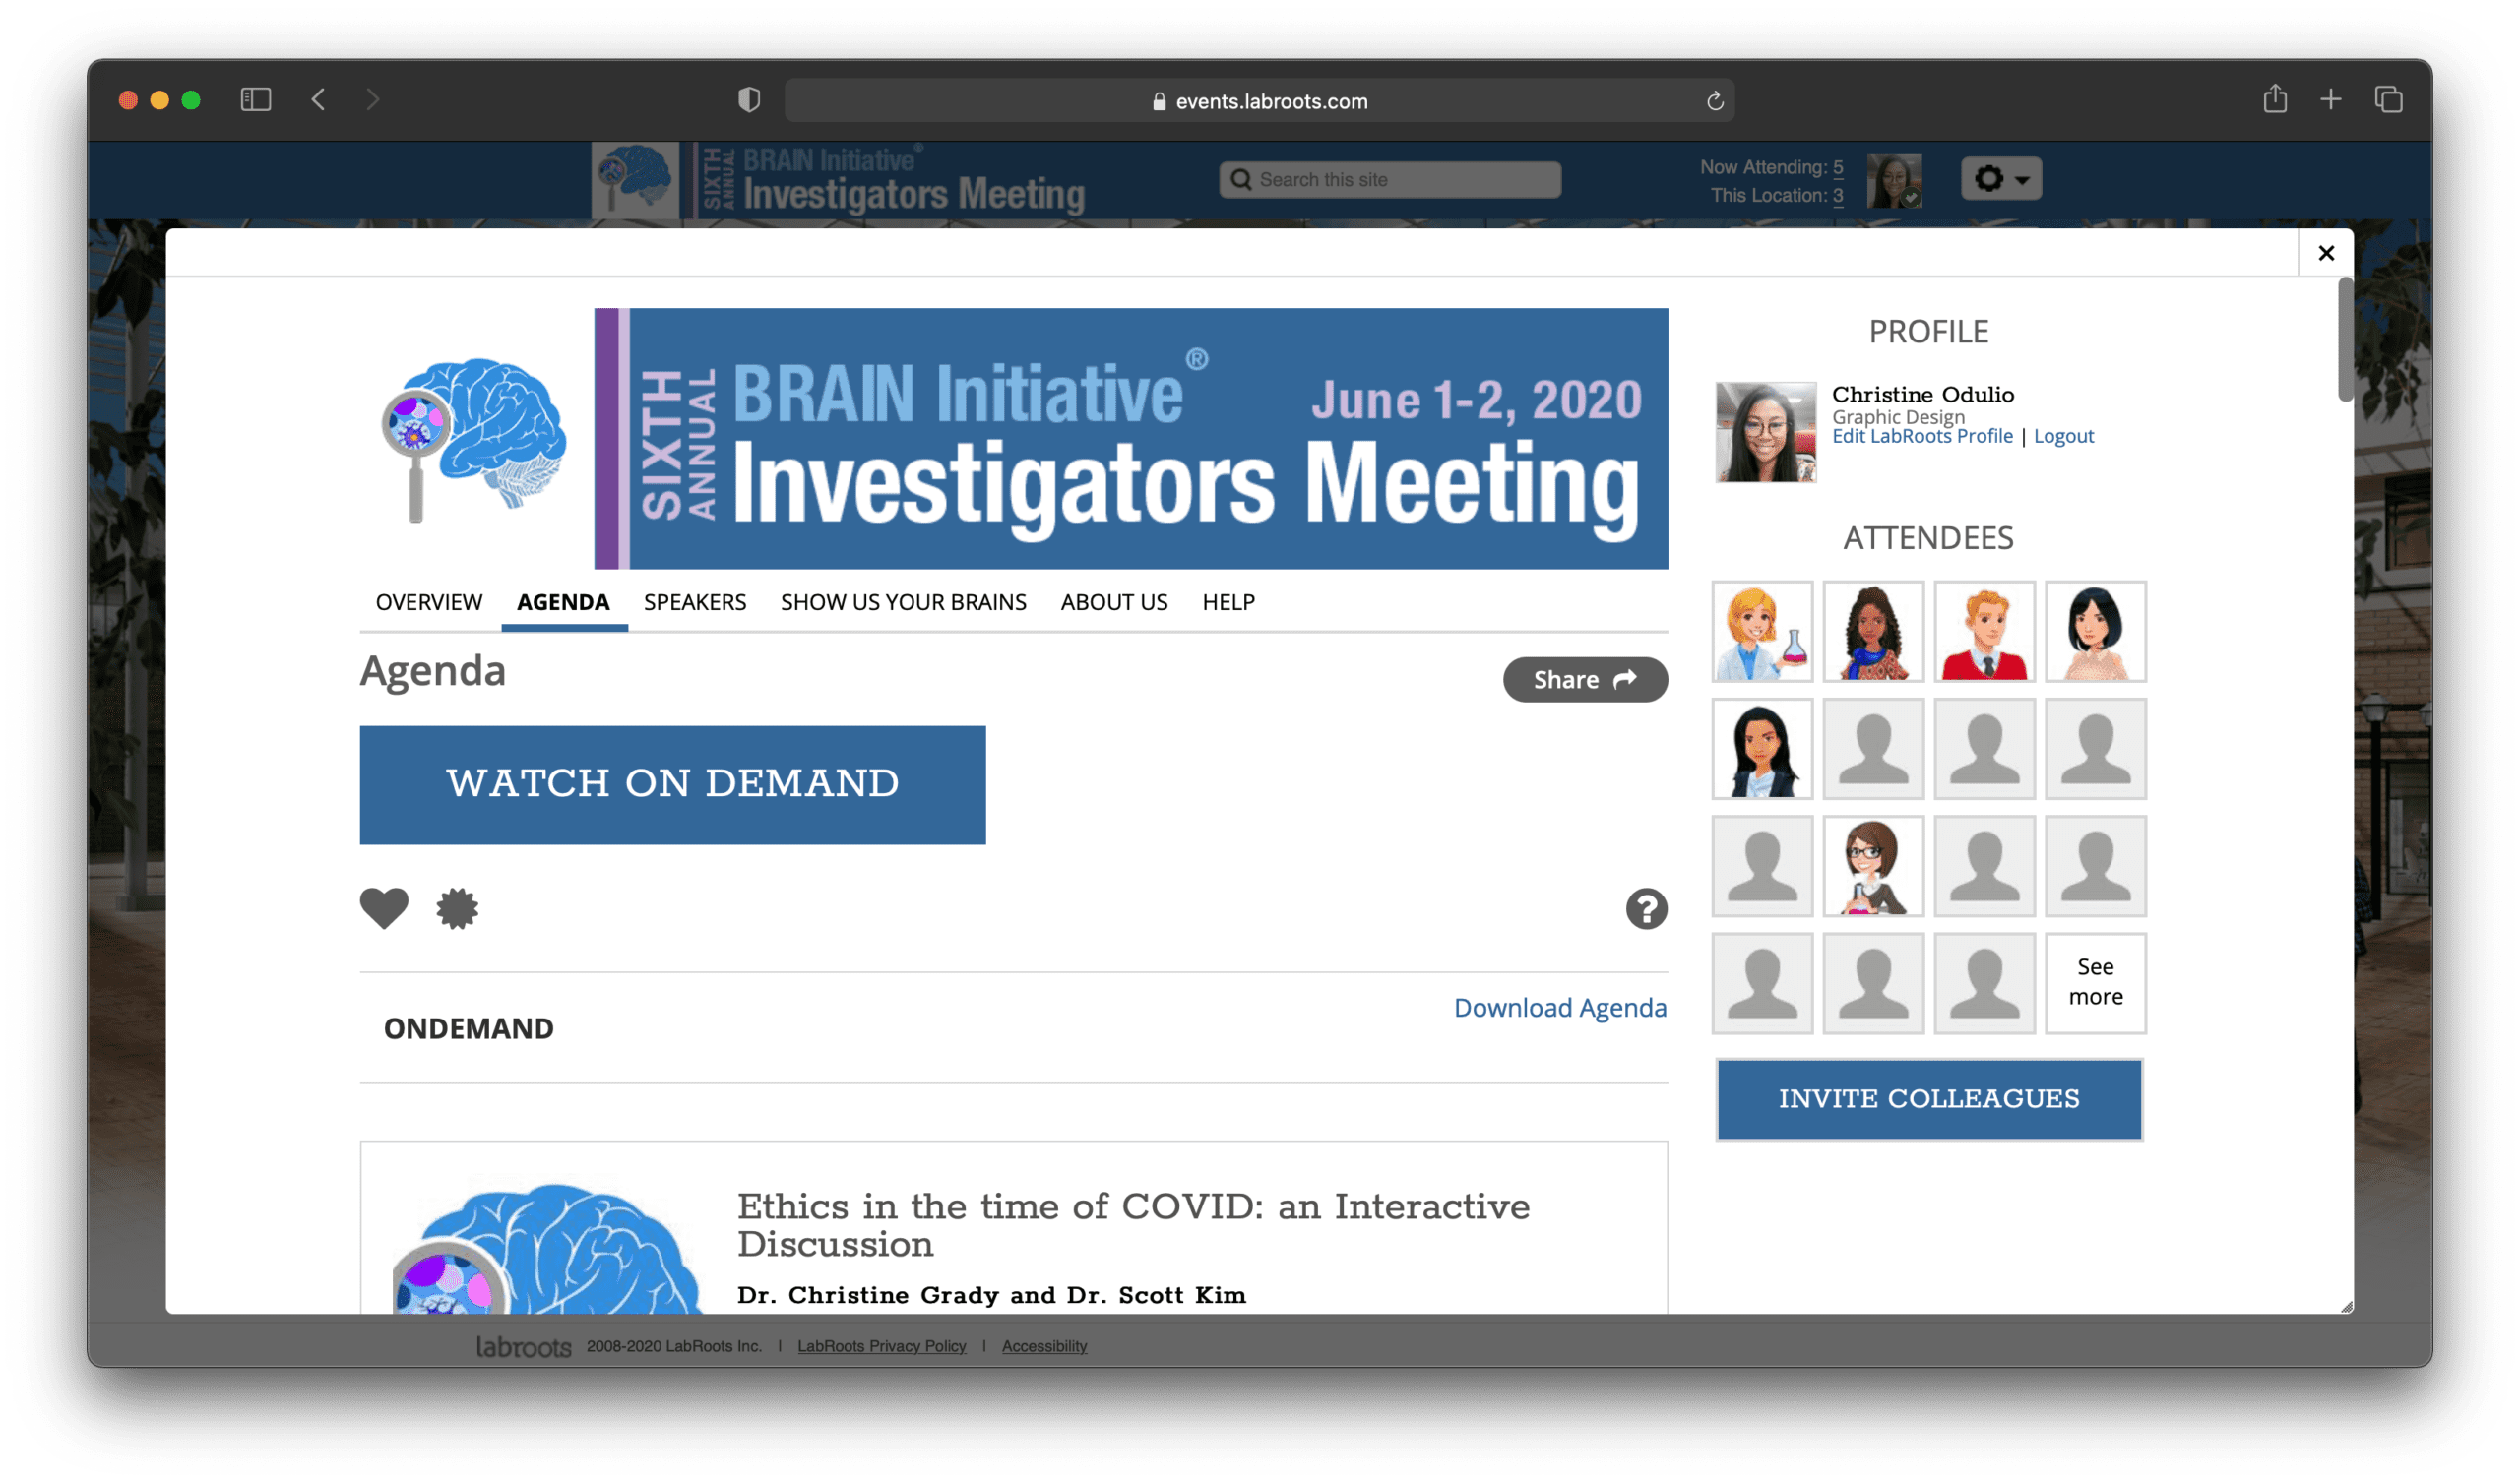Click red-sweater male attendee avatar
Viewport: 2520px width, 1483px height.
point(1984,631)
